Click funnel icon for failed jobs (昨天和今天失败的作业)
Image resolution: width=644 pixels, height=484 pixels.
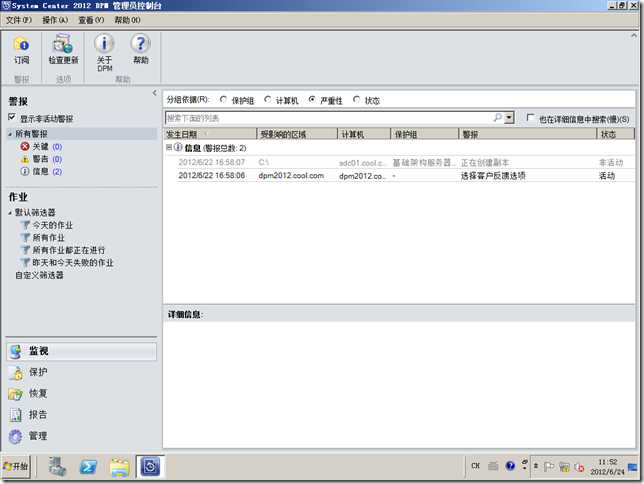25,263
